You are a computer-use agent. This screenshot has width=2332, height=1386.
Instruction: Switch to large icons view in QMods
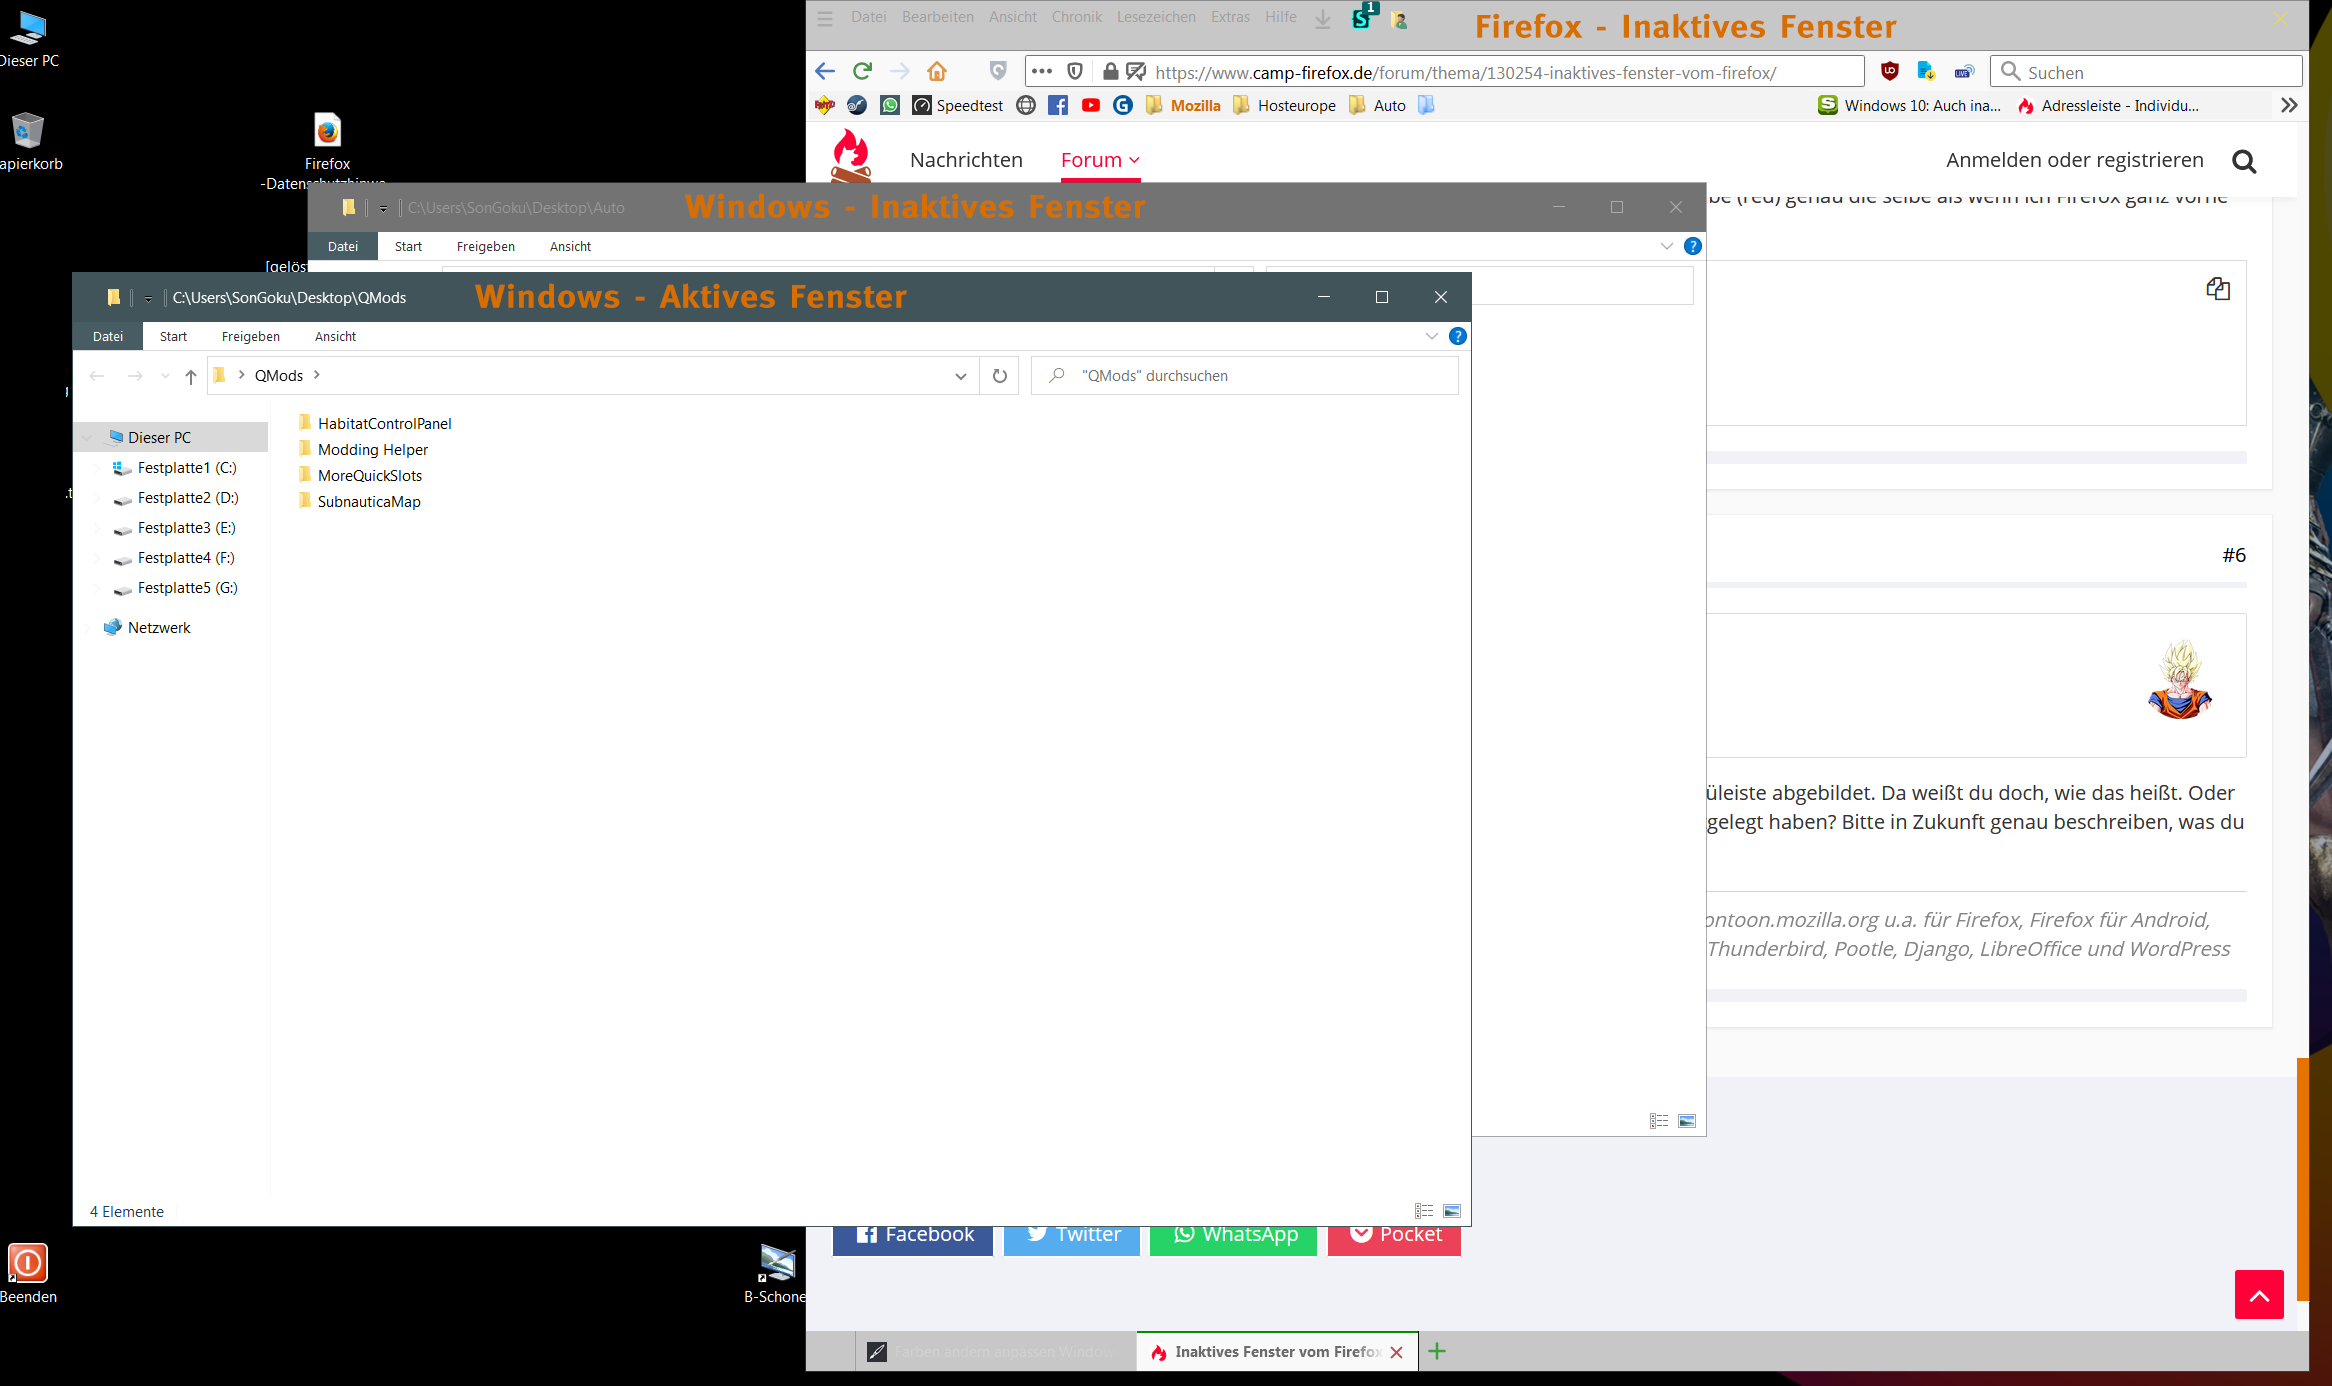1452,1211
